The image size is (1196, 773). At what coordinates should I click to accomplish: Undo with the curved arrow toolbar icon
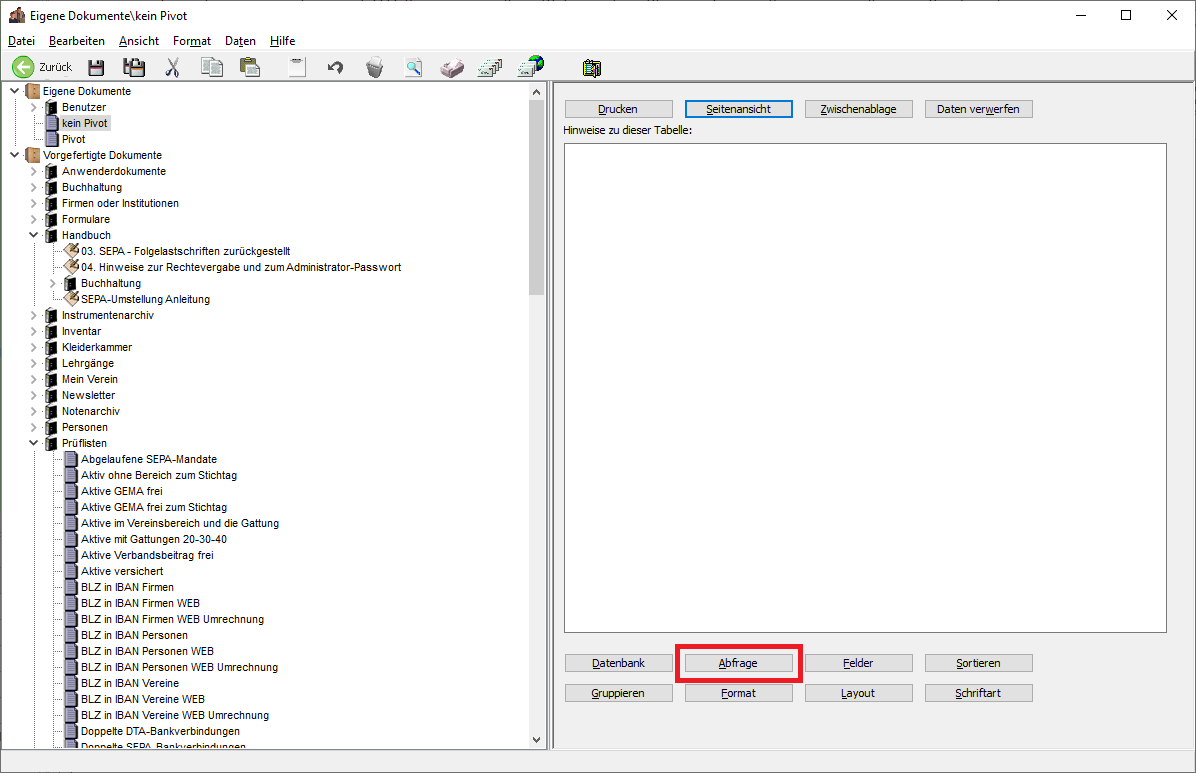click(336, 68)
